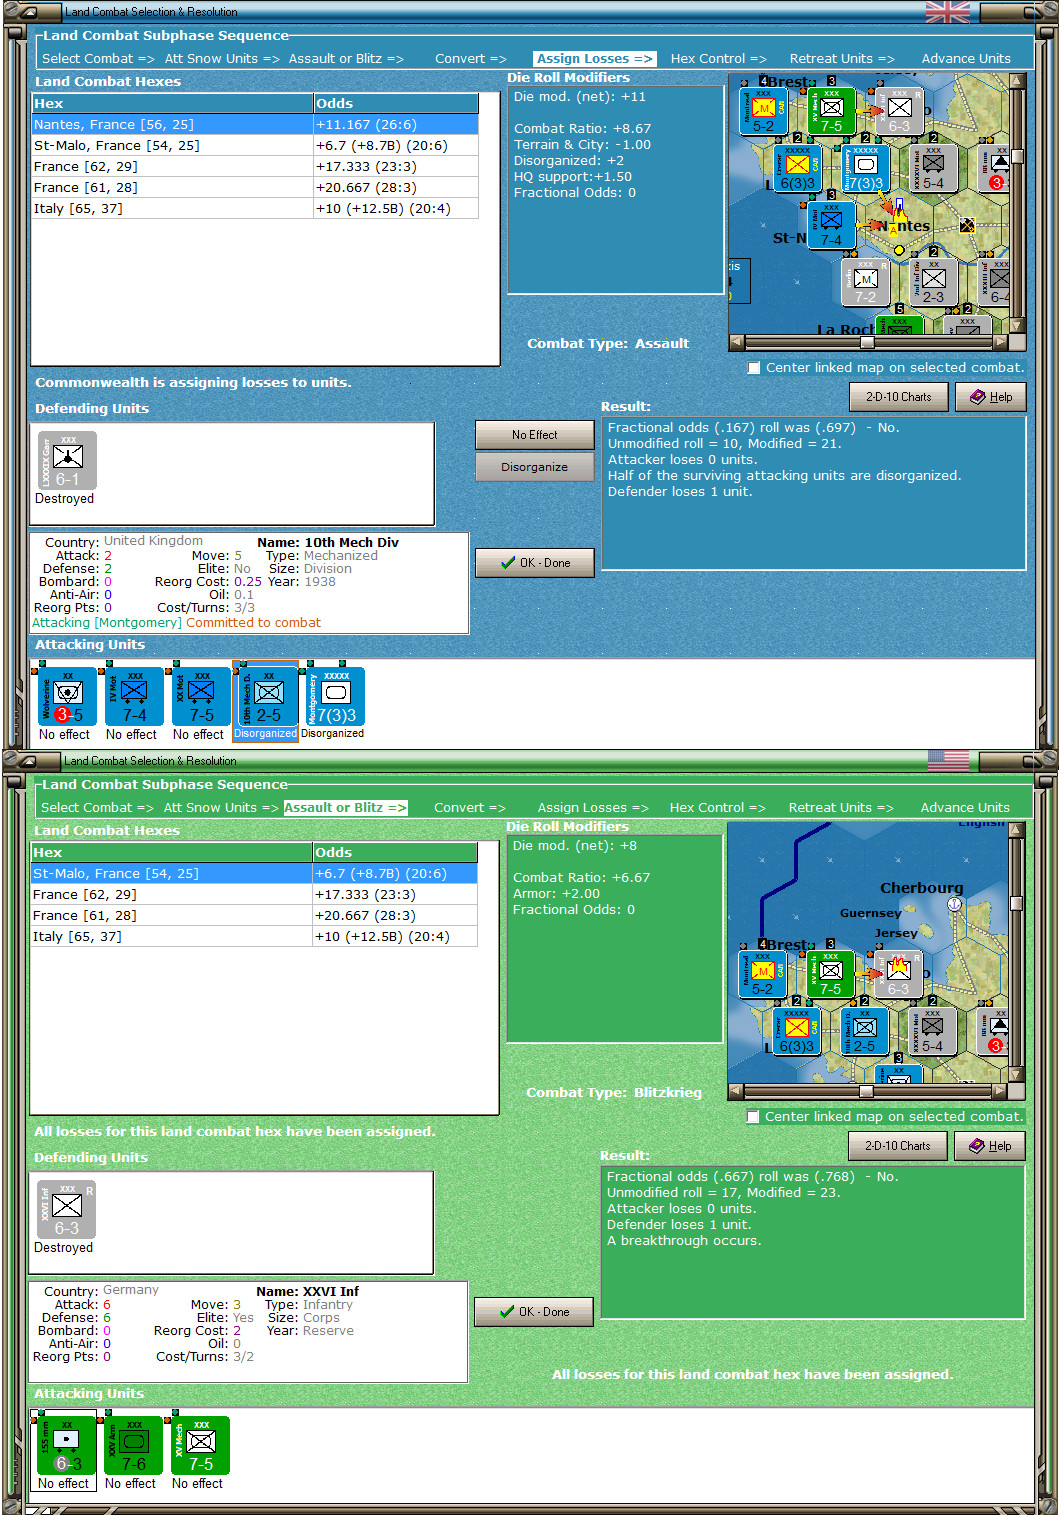
Task: Open 2-D-10 Charts in blue window
Action: tap(898, 397)
